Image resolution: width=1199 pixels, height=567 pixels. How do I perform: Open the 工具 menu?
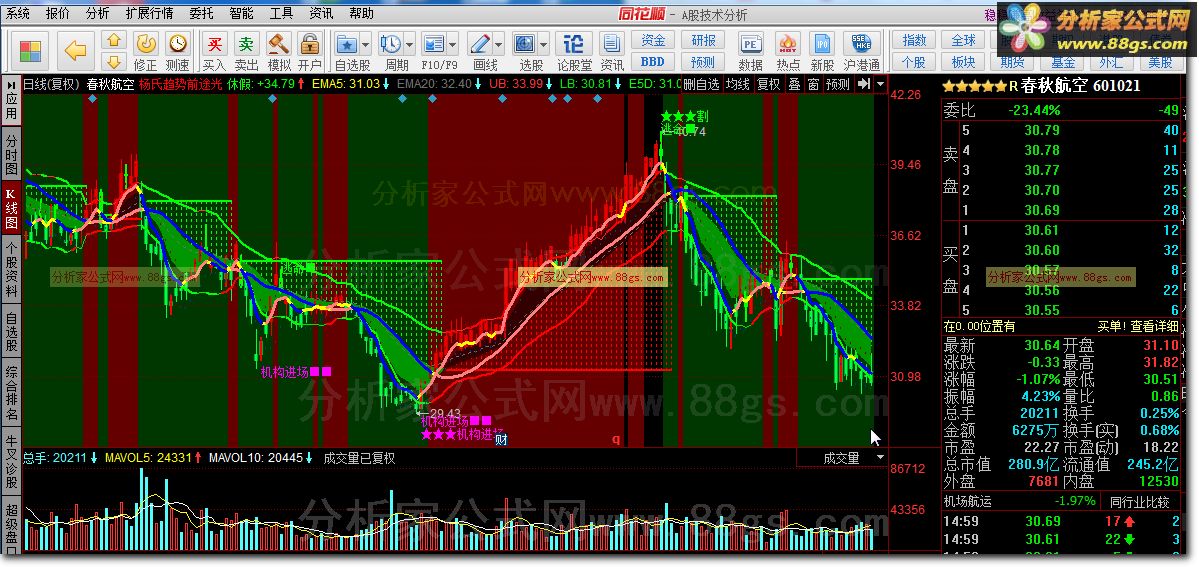281,13
